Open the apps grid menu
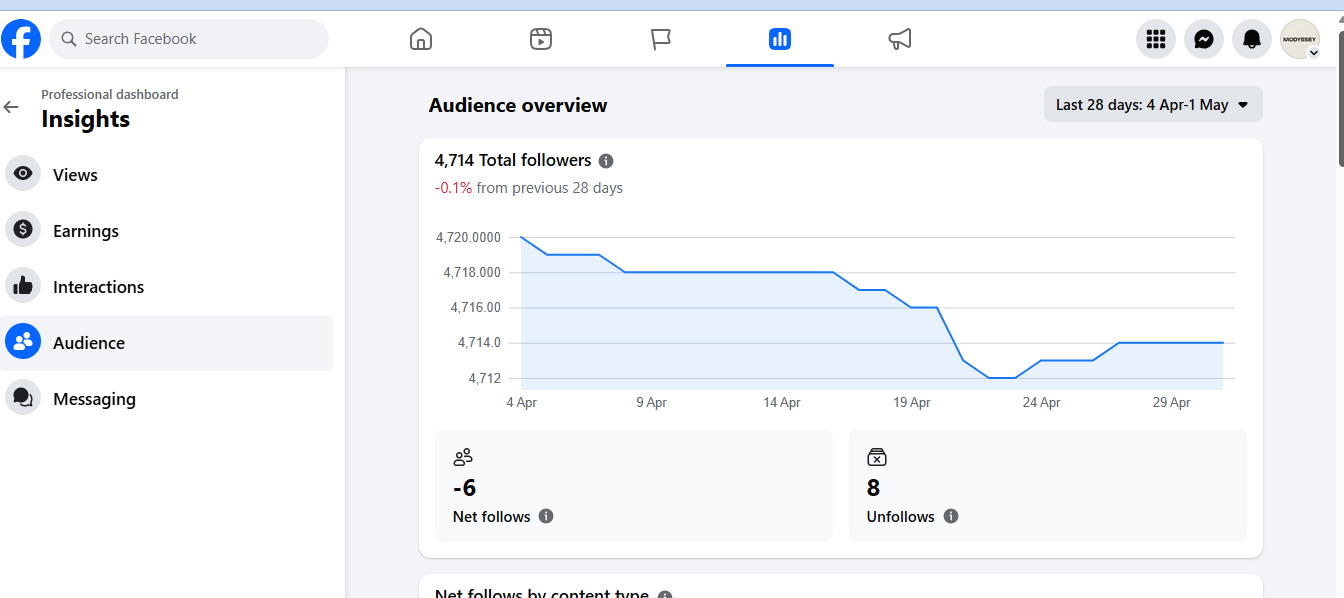1344x598 pixels. tap(1156, 39)
